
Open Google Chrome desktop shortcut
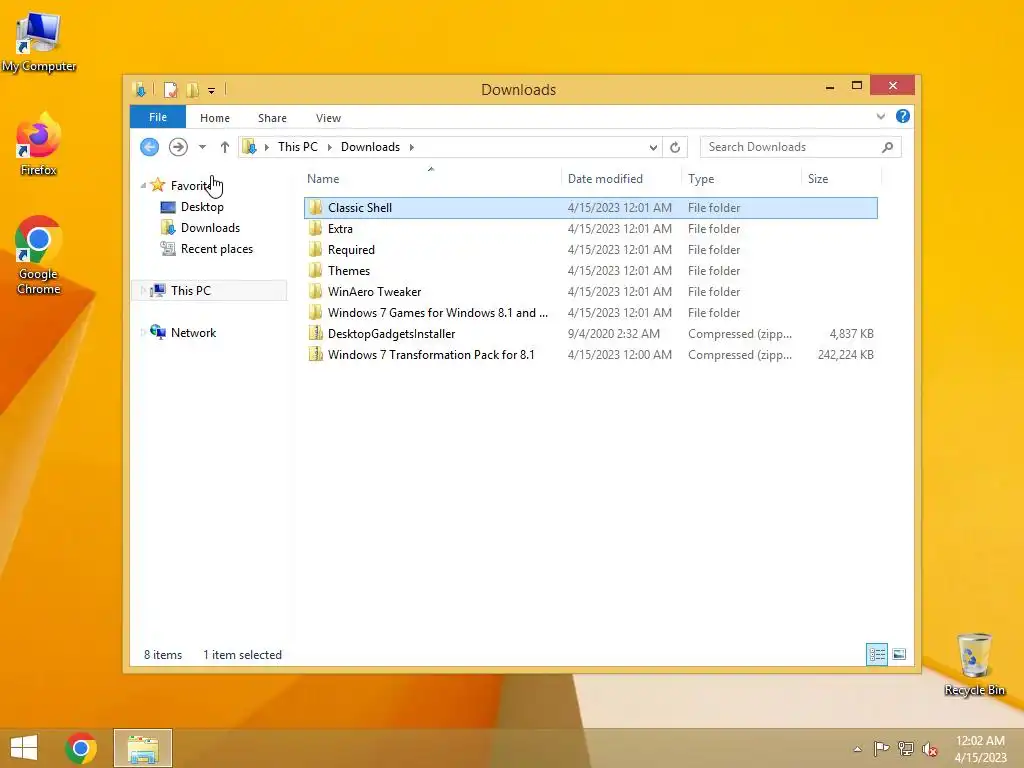(x=39, y=255)
